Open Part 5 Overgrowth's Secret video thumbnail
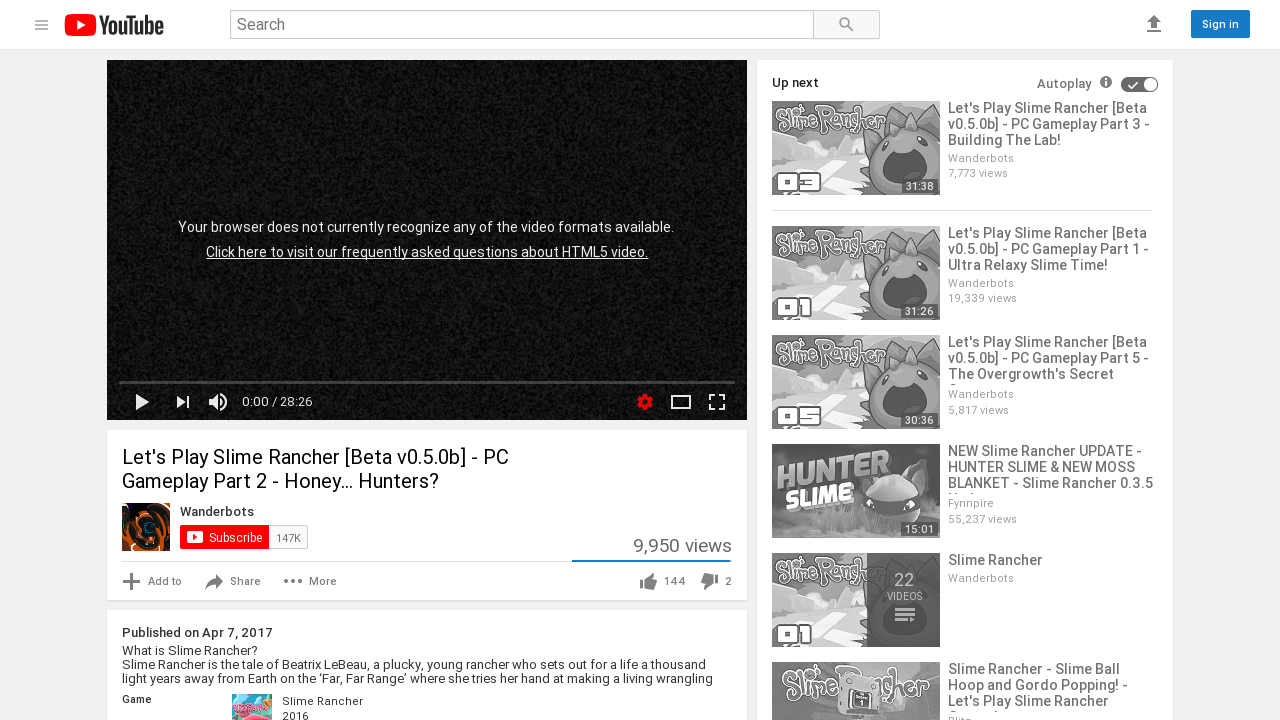The image size is (1280, 720). [x=856, y=382]
